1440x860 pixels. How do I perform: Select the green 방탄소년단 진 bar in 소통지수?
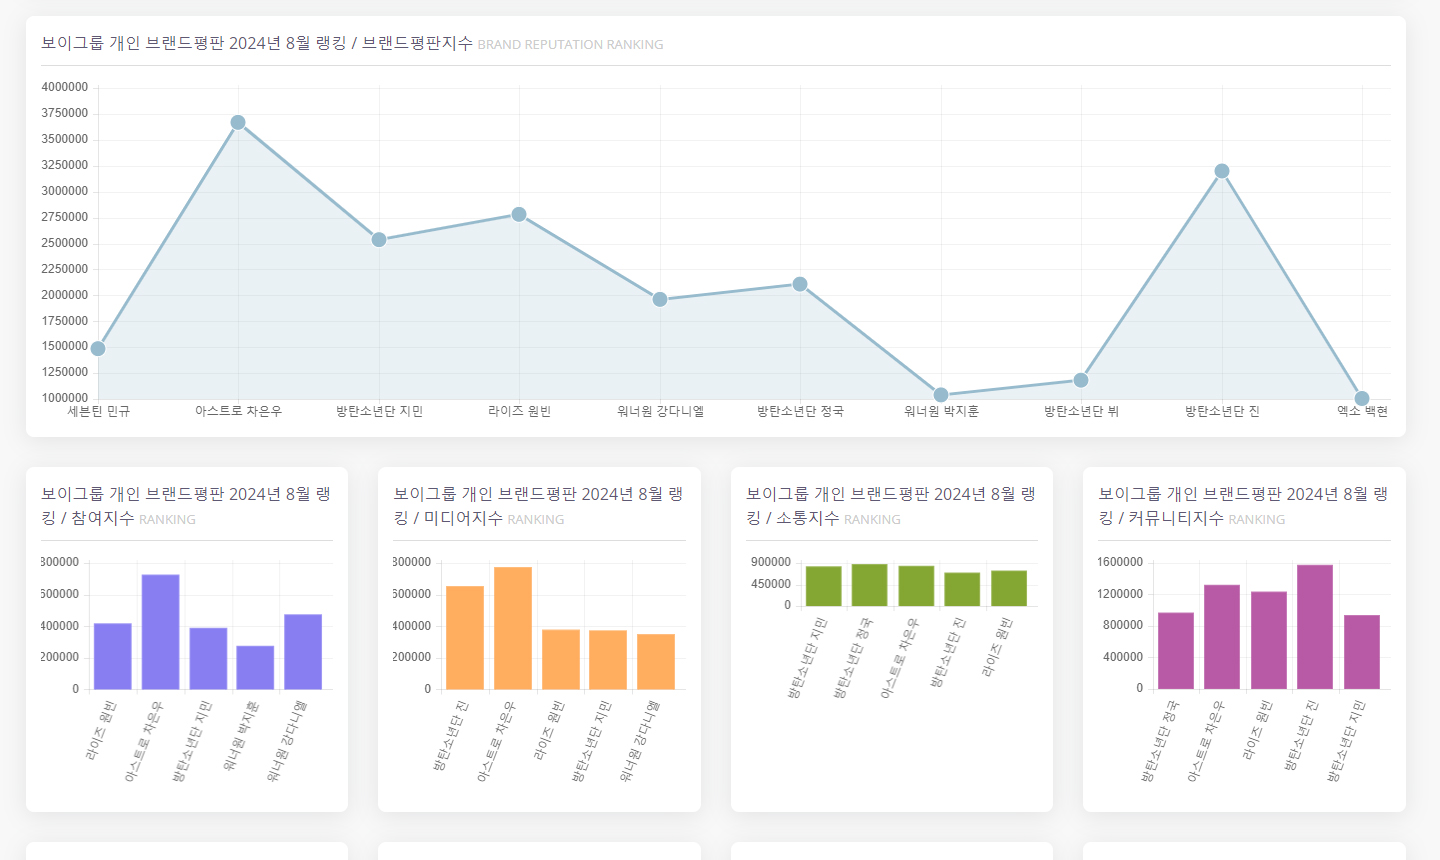tap(962, 590)
